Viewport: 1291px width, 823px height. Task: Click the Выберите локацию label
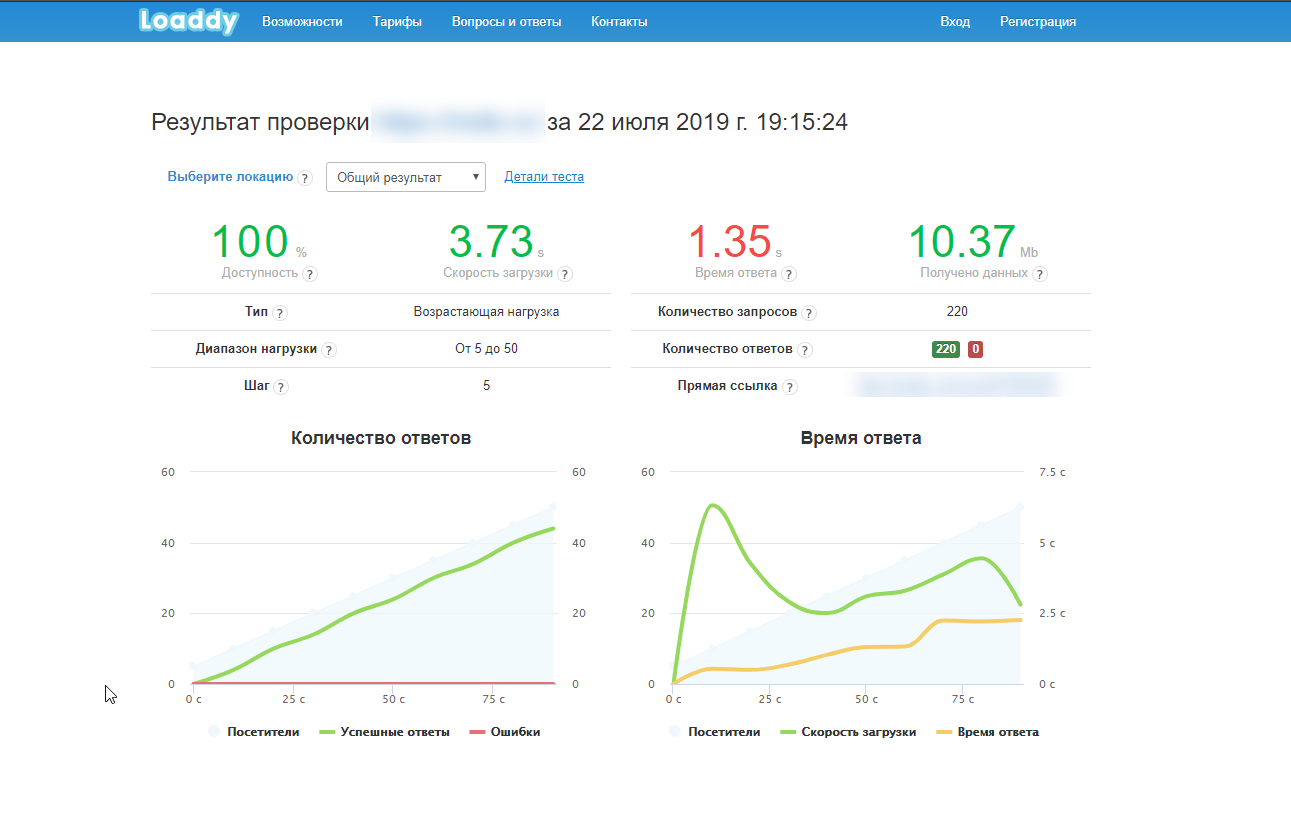pyautogui.click(x=230, y=177)
